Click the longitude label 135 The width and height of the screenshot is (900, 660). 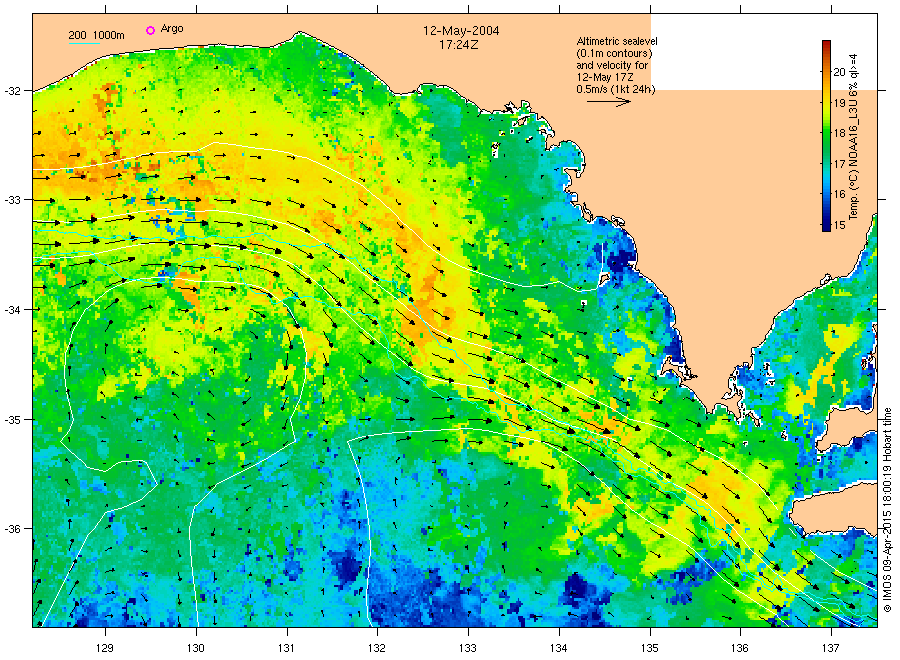click(650, 648)
